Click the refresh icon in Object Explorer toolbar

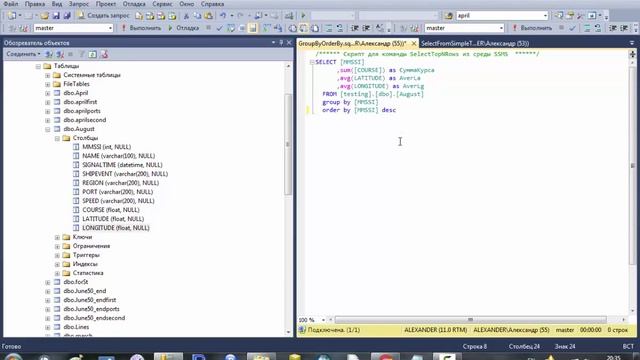(93, 54)
